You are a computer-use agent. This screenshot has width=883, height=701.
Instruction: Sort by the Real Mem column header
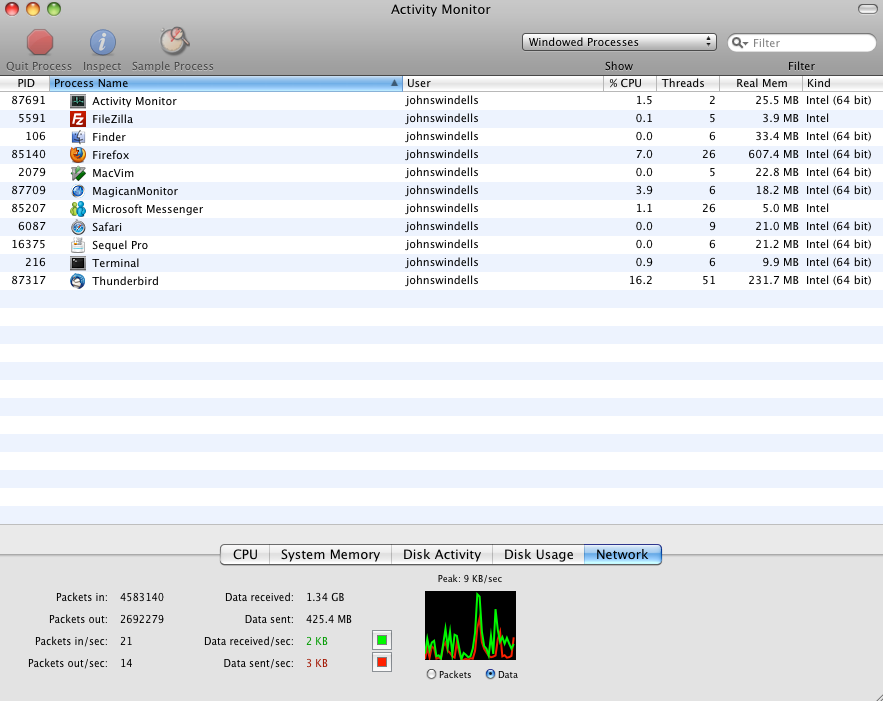coord(761,83)
